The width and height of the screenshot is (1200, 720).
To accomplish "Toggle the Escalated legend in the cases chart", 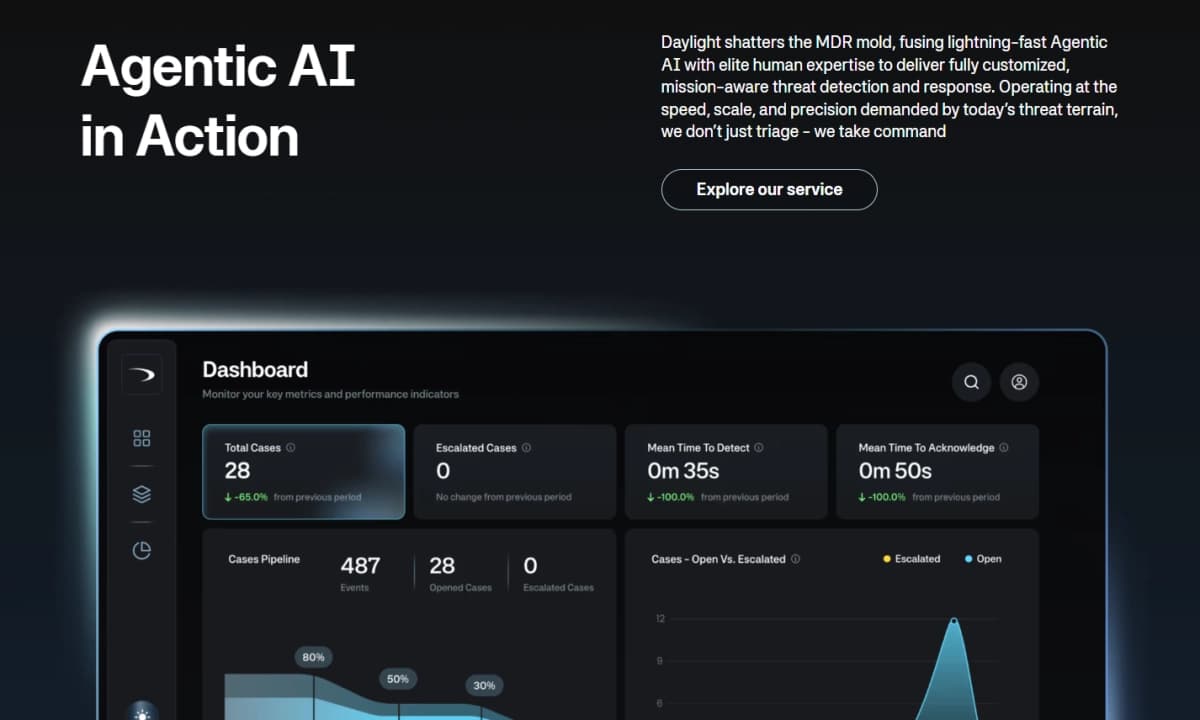I will click(911, 559).
